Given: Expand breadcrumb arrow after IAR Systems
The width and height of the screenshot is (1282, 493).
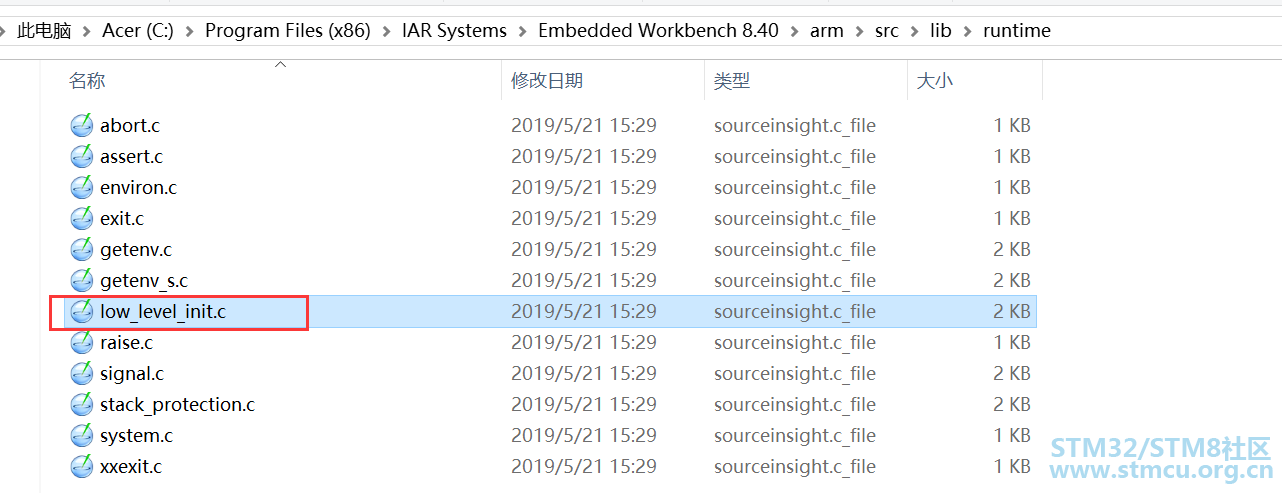Looking at the screenshot, I should [523, 31].
